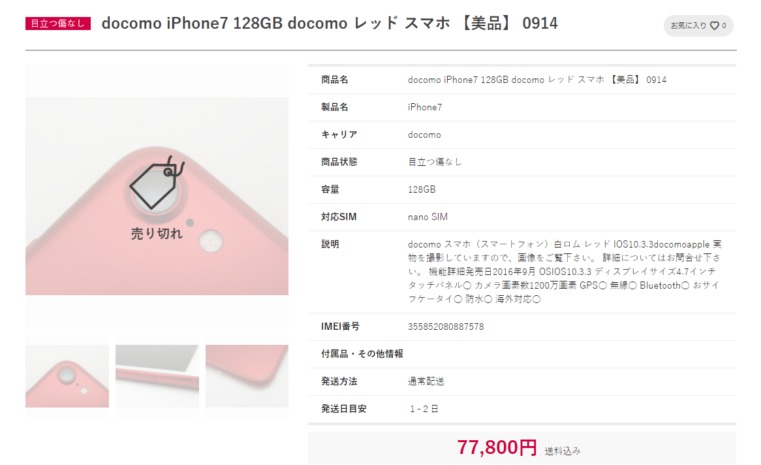Click the 77,800円 price text
Viewport: 761px width, 465px height.
[x=496, y=447]
